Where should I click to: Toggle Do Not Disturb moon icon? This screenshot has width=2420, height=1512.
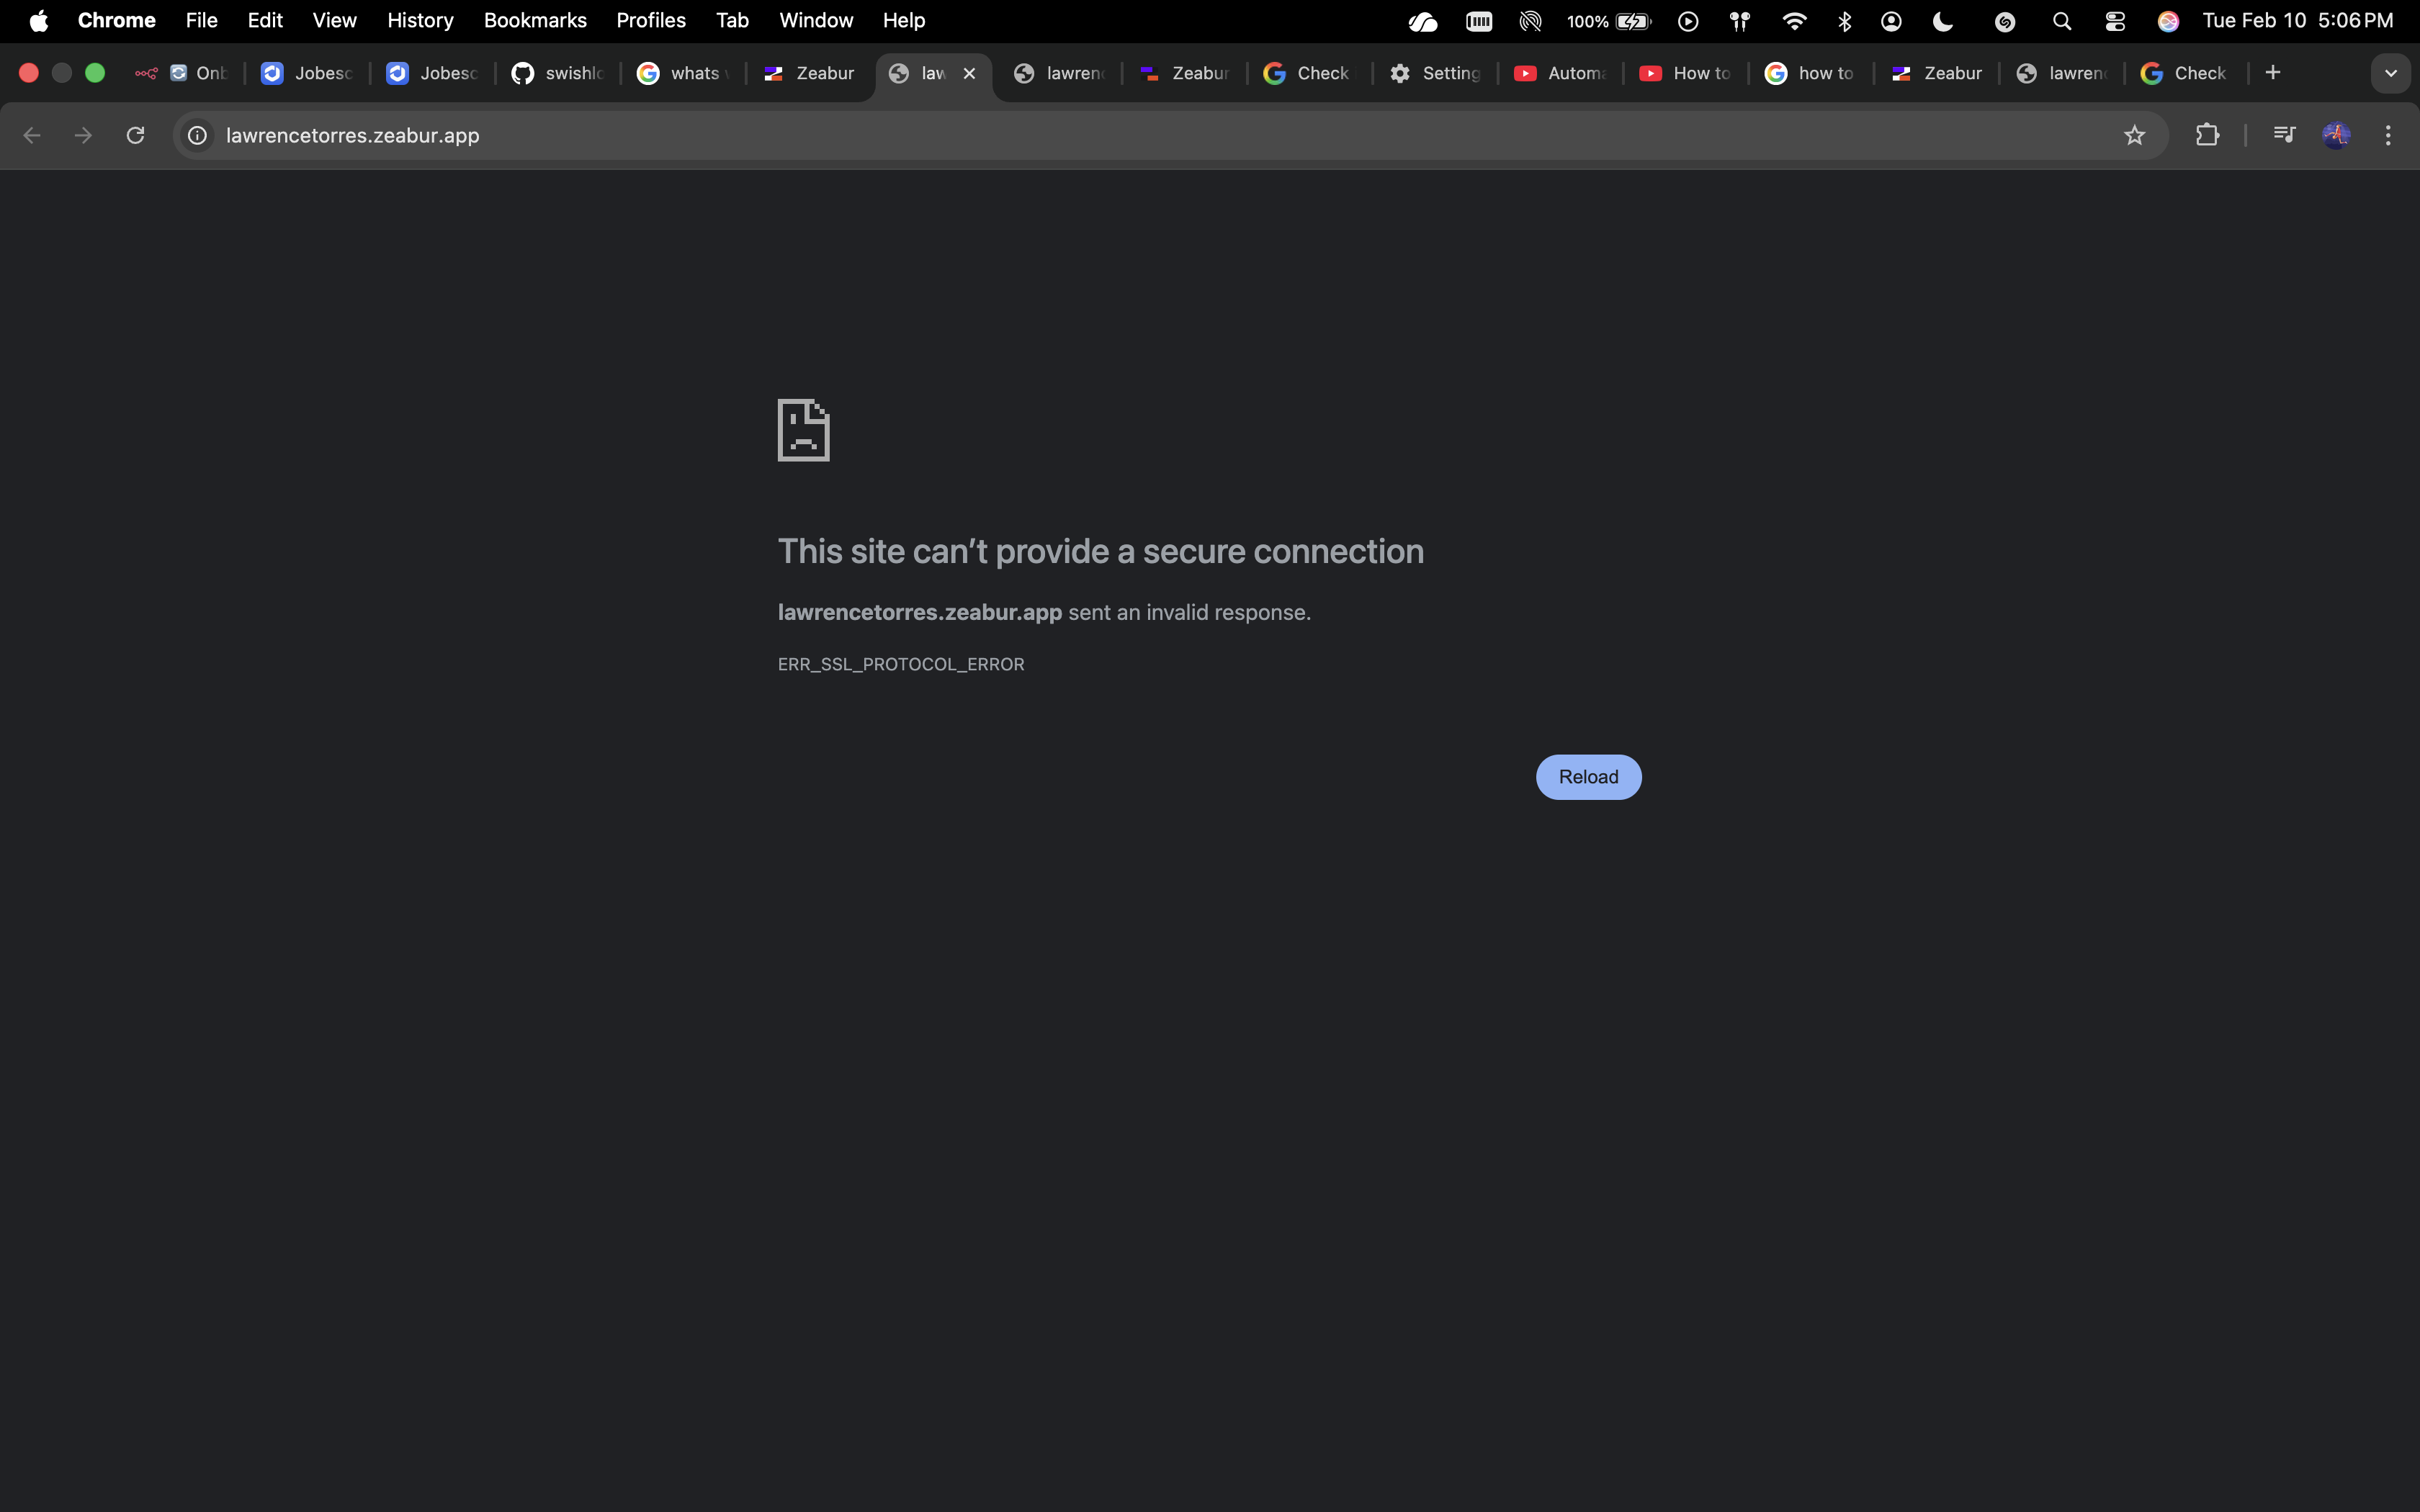(1941, 21)
